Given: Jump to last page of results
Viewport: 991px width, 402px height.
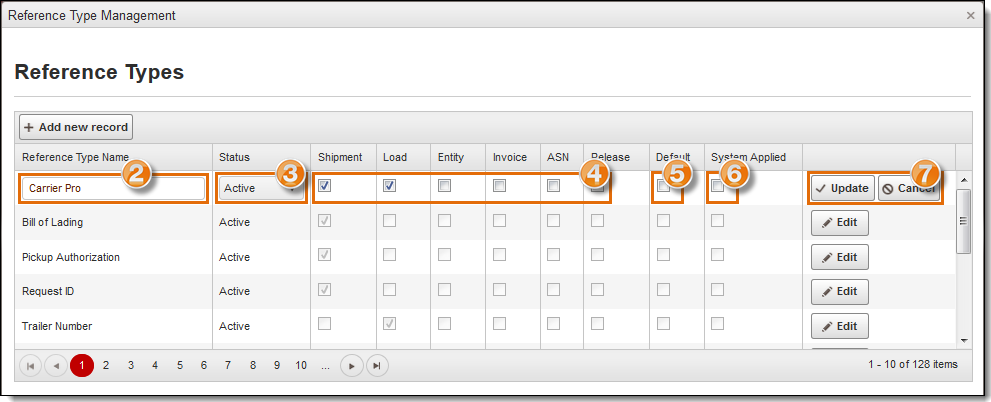Looking at the screenshot, I should coord(376,366).
